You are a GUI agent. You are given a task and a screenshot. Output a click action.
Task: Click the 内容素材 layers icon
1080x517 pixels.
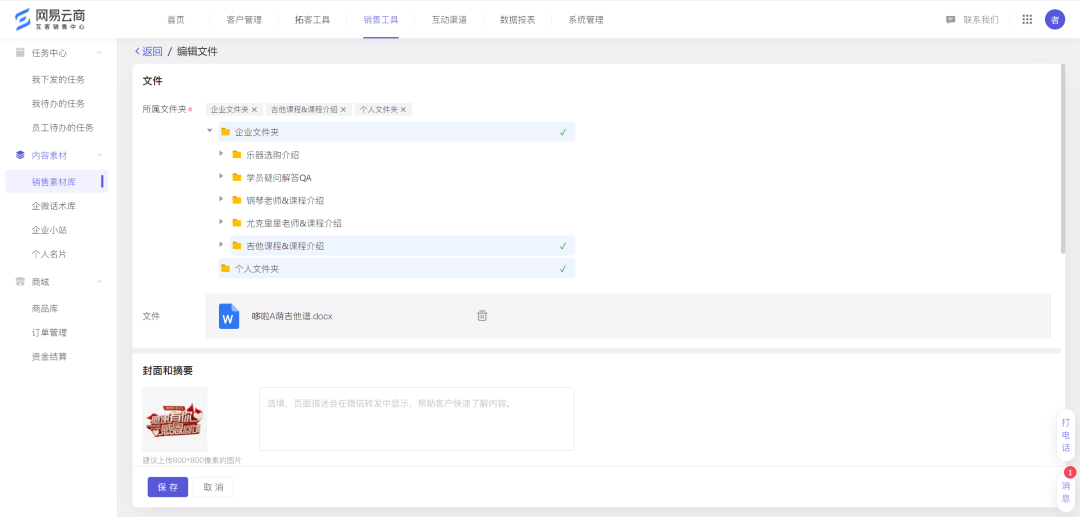[20, 155]
